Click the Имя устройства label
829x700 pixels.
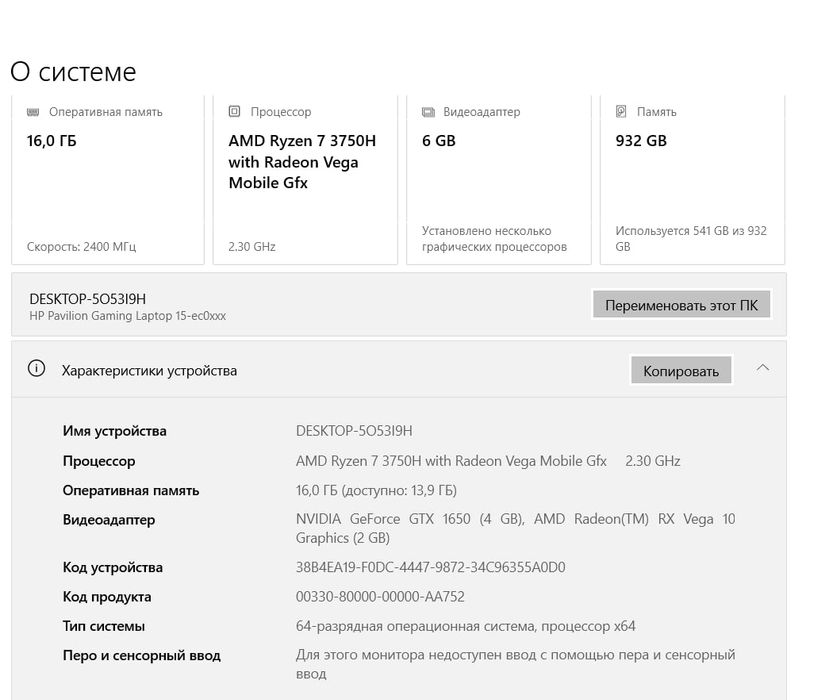click(x=115, y=431)
